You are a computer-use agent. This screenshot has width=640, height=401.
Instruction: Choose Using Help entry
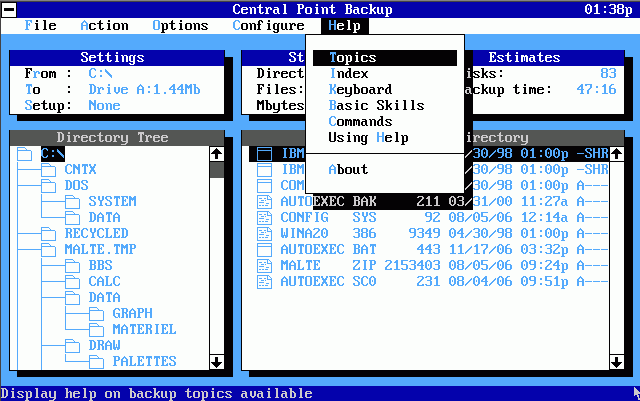pyautogui.click(x=368, y=138)
